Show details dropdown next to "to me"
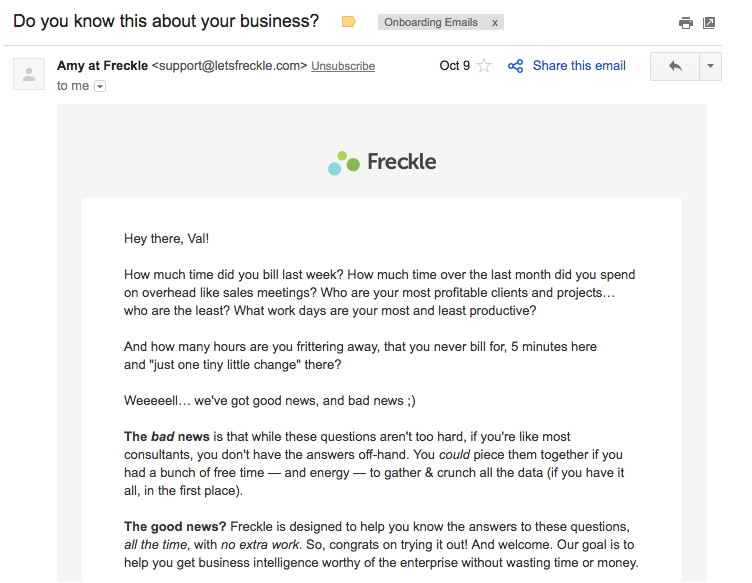 99,87
